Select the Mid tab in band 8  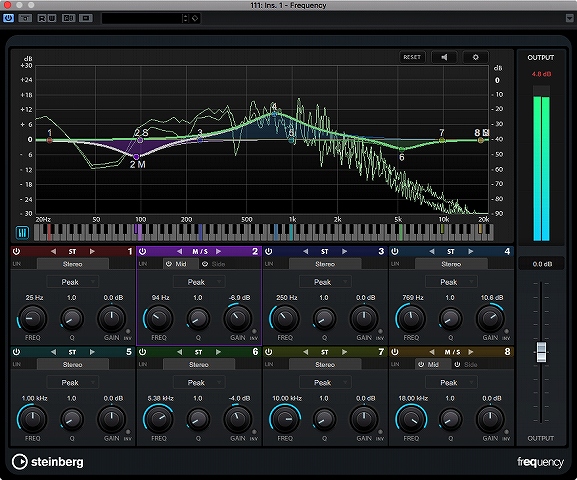click(x=429, y=364)
